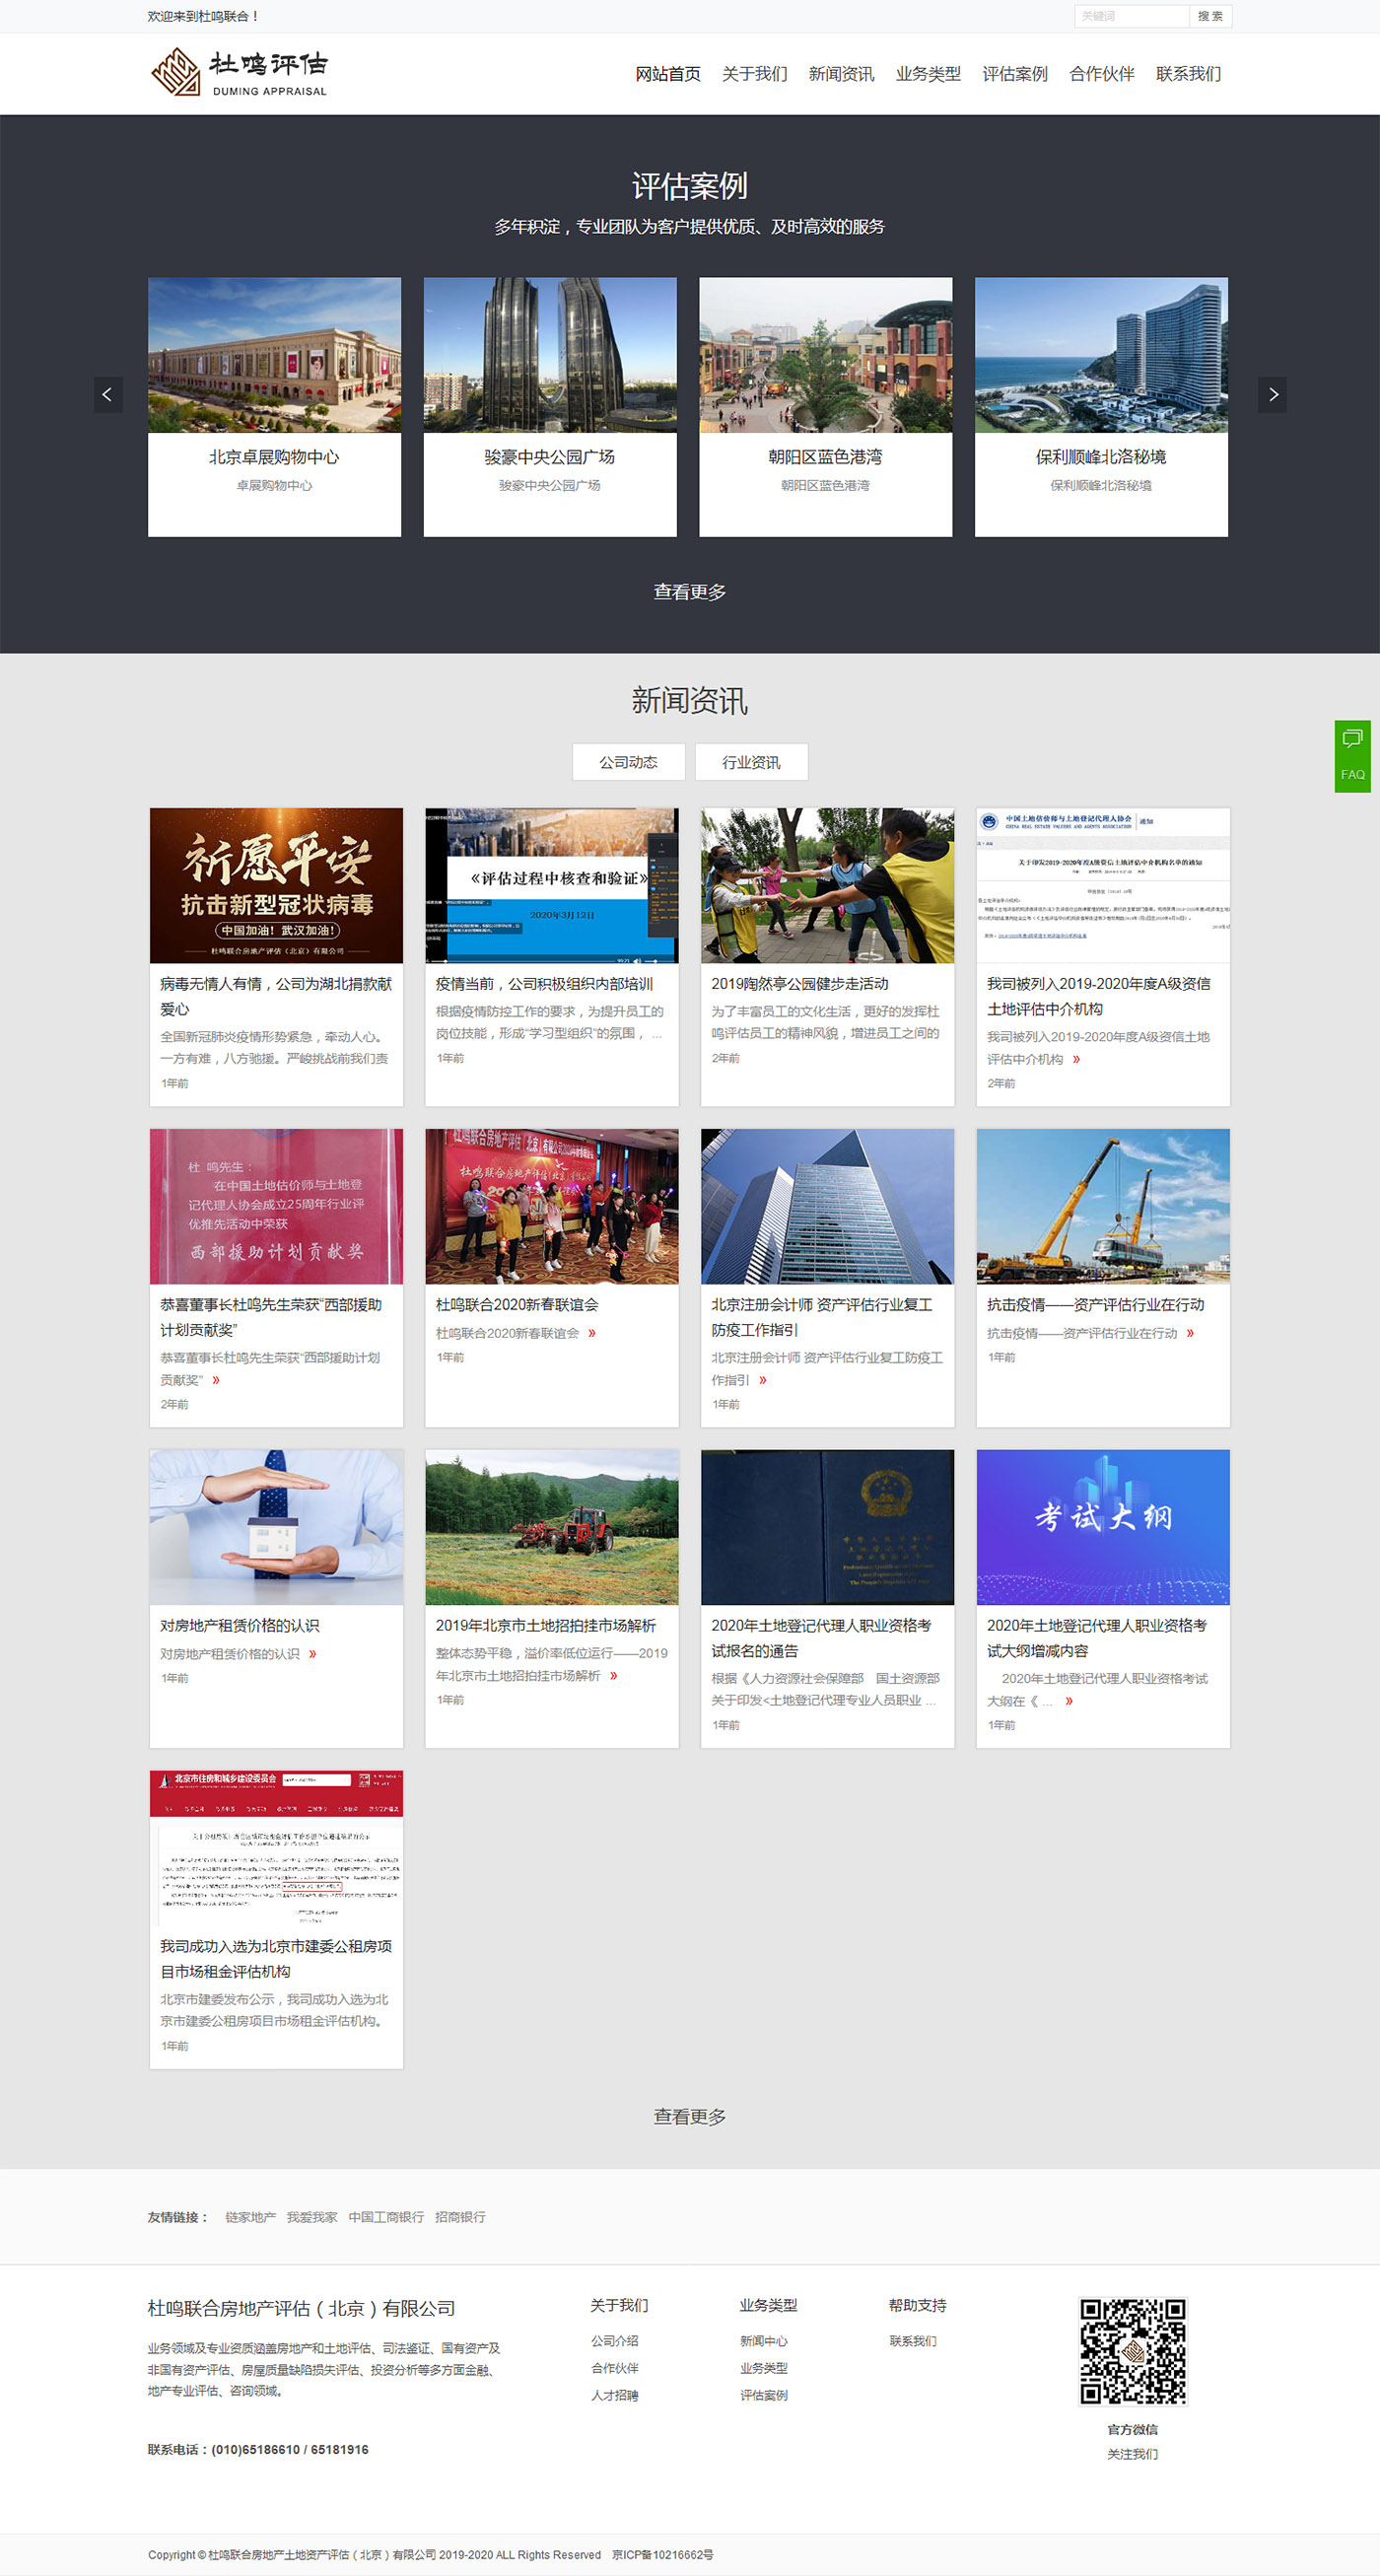Image resolution: width=1380 pixels, height=2576 pixels.
Task: Open the 考试大纲 news thumbnail
Action: 1102,1526
